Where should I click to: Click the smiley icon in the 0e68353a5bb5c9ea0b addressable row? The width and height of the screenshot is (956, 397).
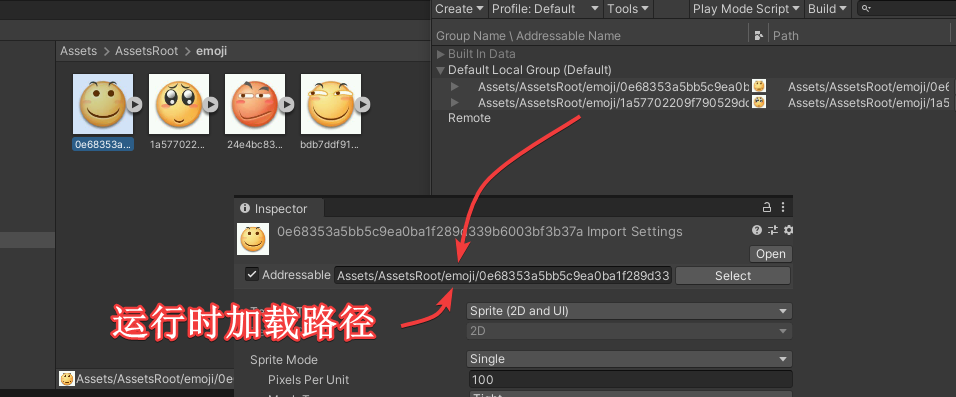(758, 86)
